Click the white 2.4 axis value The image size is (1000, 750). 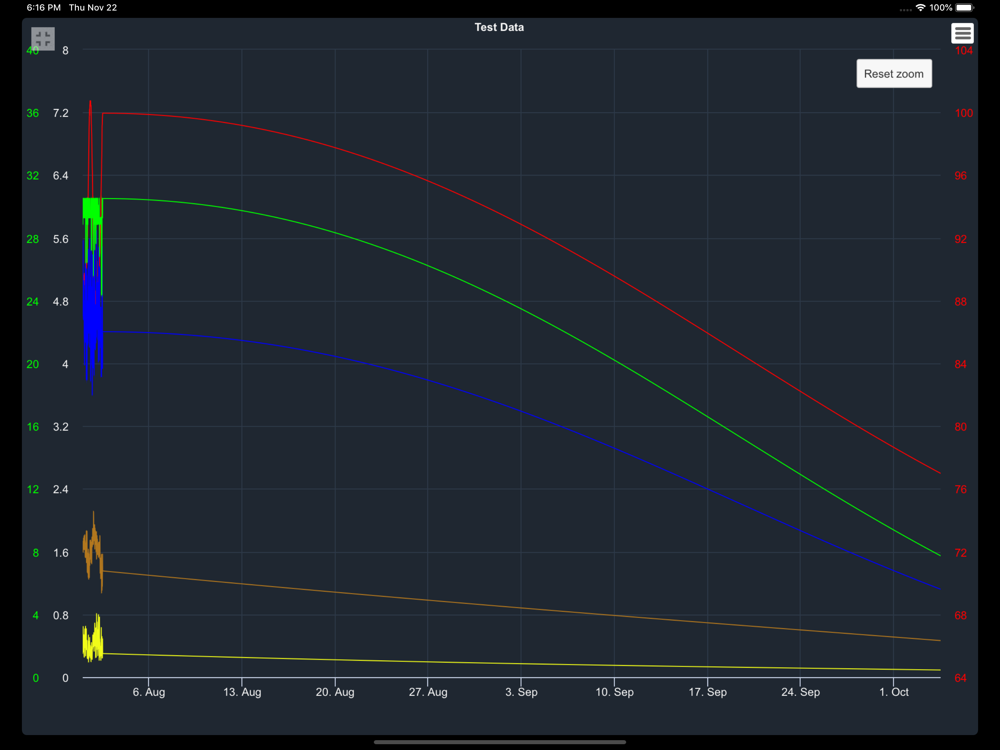tap(61, 489)
